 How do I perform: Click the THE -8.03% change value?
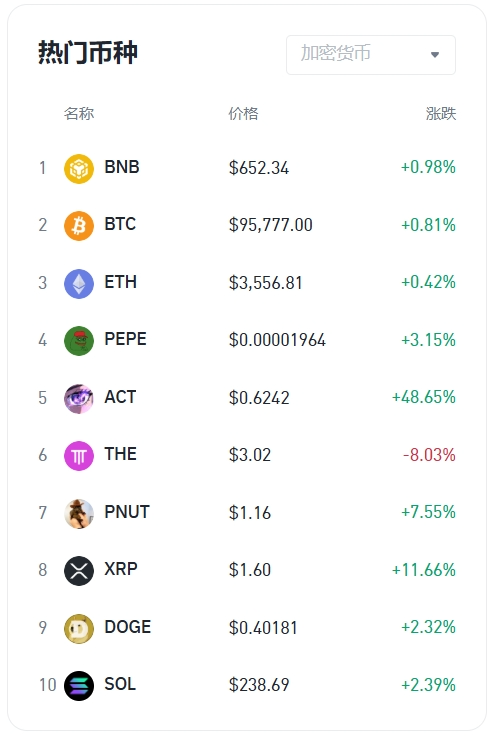(x=429, y=455)
